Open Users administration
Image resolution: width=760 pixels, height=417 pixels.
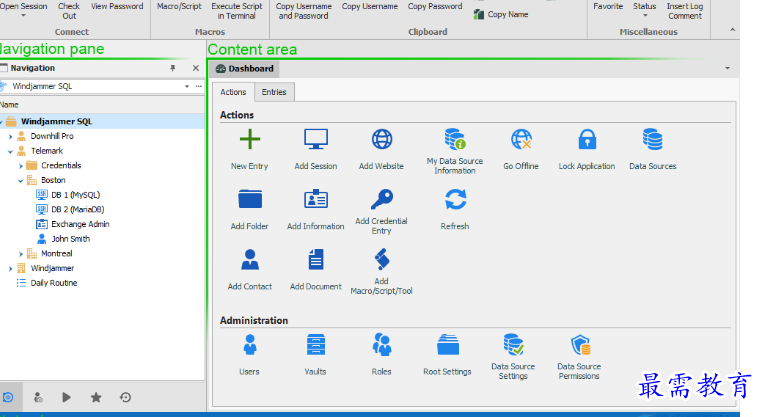250,345
